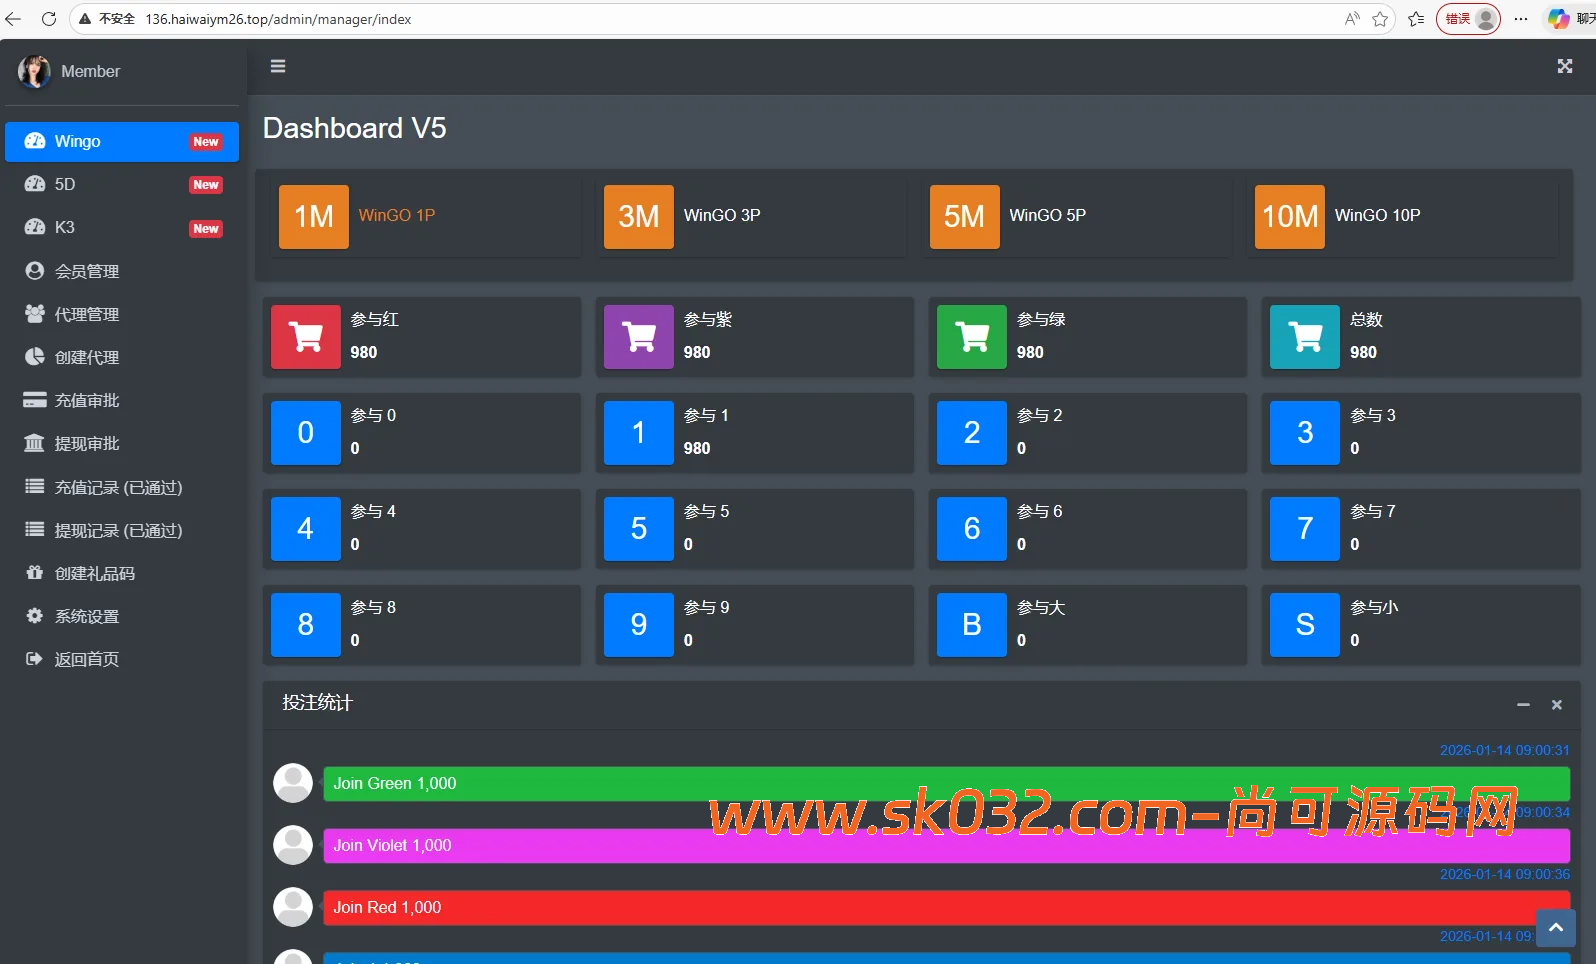Collapse the 投注统计 panel with minus
Image resolution: width=1596 pixels, height=964 pixels.
[1523, 705]
